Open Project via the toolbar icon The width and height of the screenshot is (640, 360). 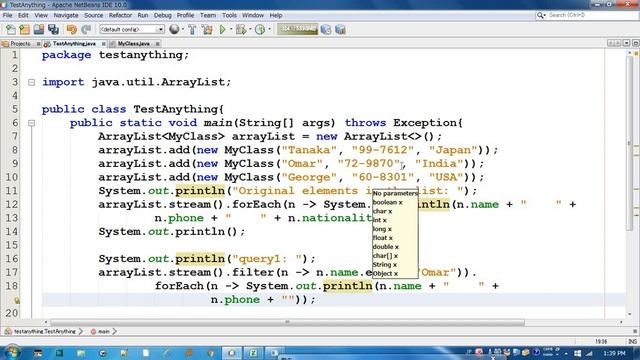(39, 29)
